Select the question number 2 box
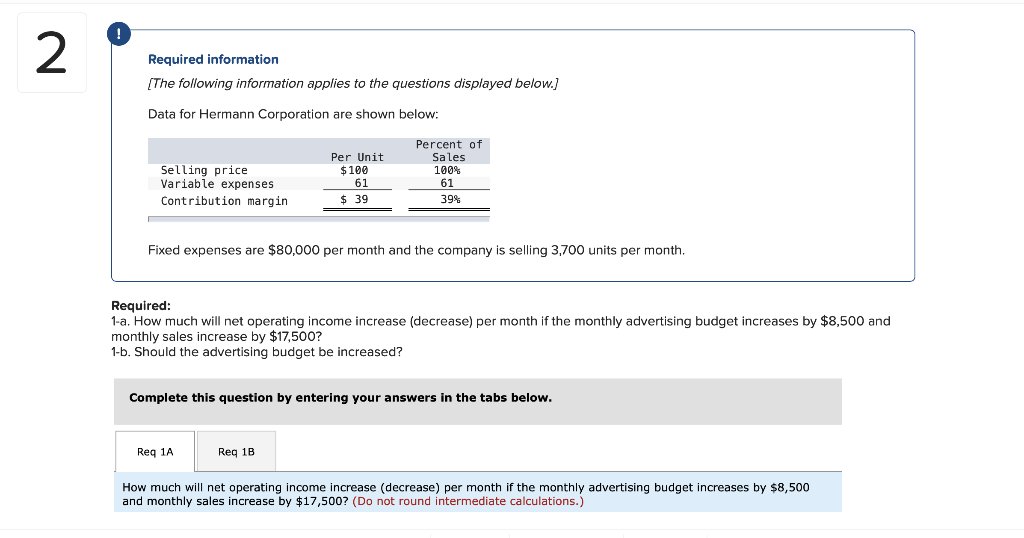1024x538 pixels. click(52, 53)
